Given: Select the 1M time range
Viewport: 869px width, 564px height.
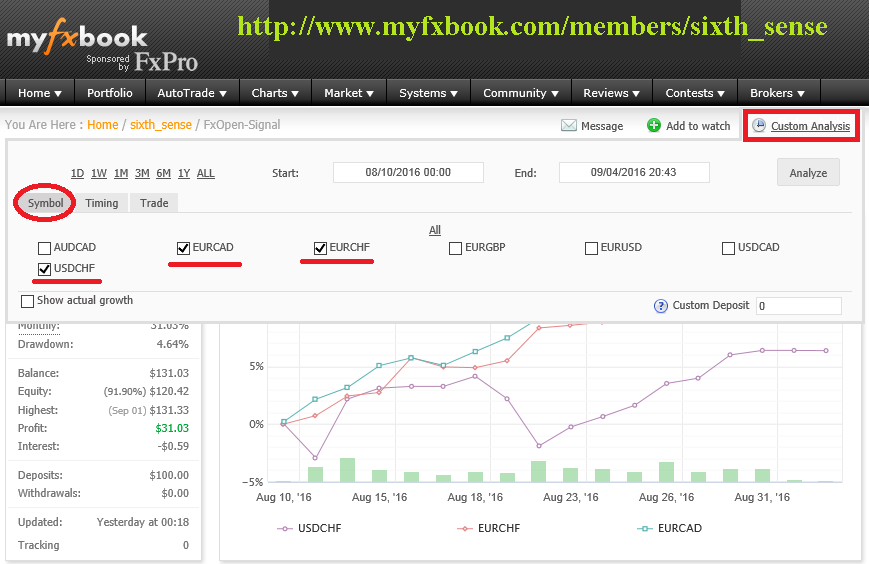Looking at the screenshot, I should (x=121, y=173).
